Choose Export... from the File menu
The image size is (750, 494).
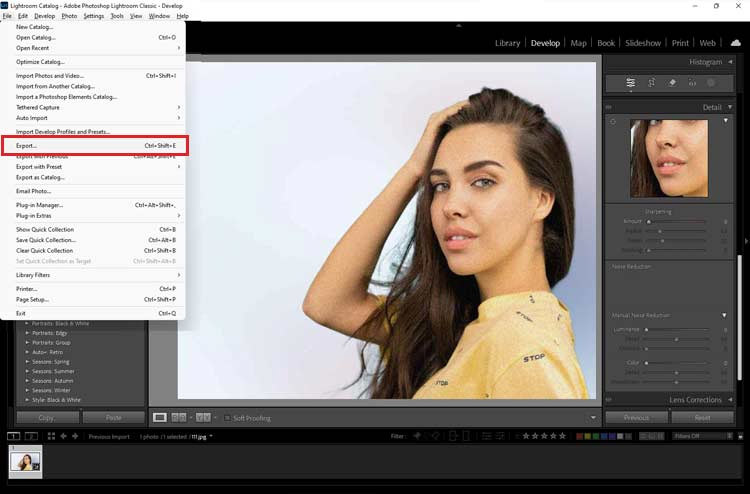tap(95, 145)
